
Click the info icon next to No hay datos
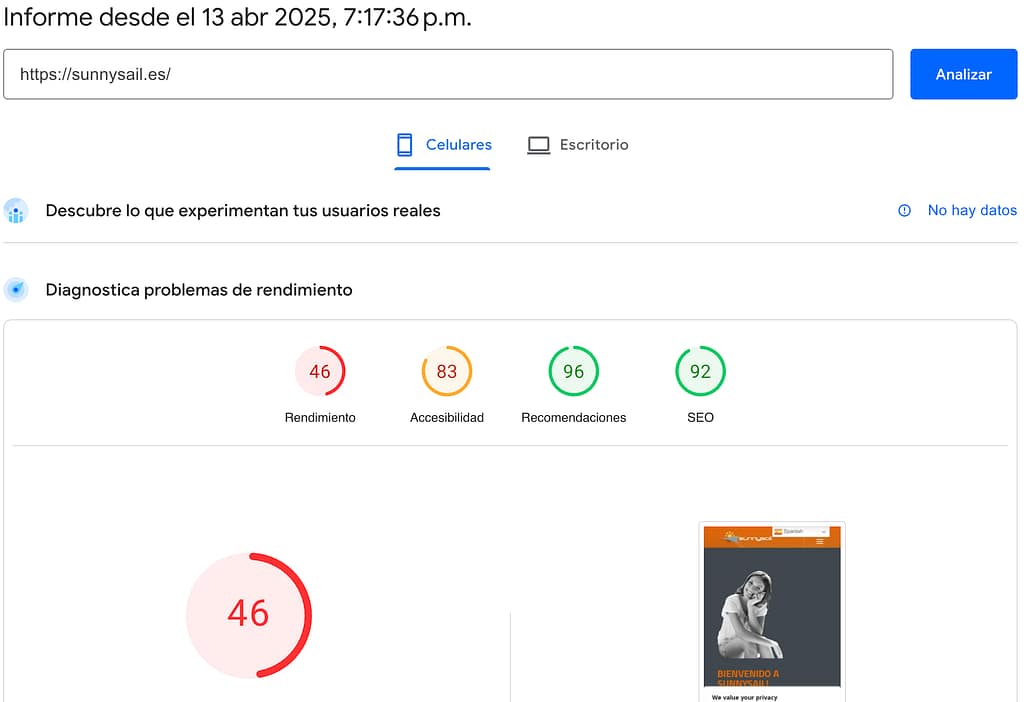point(905,211)
